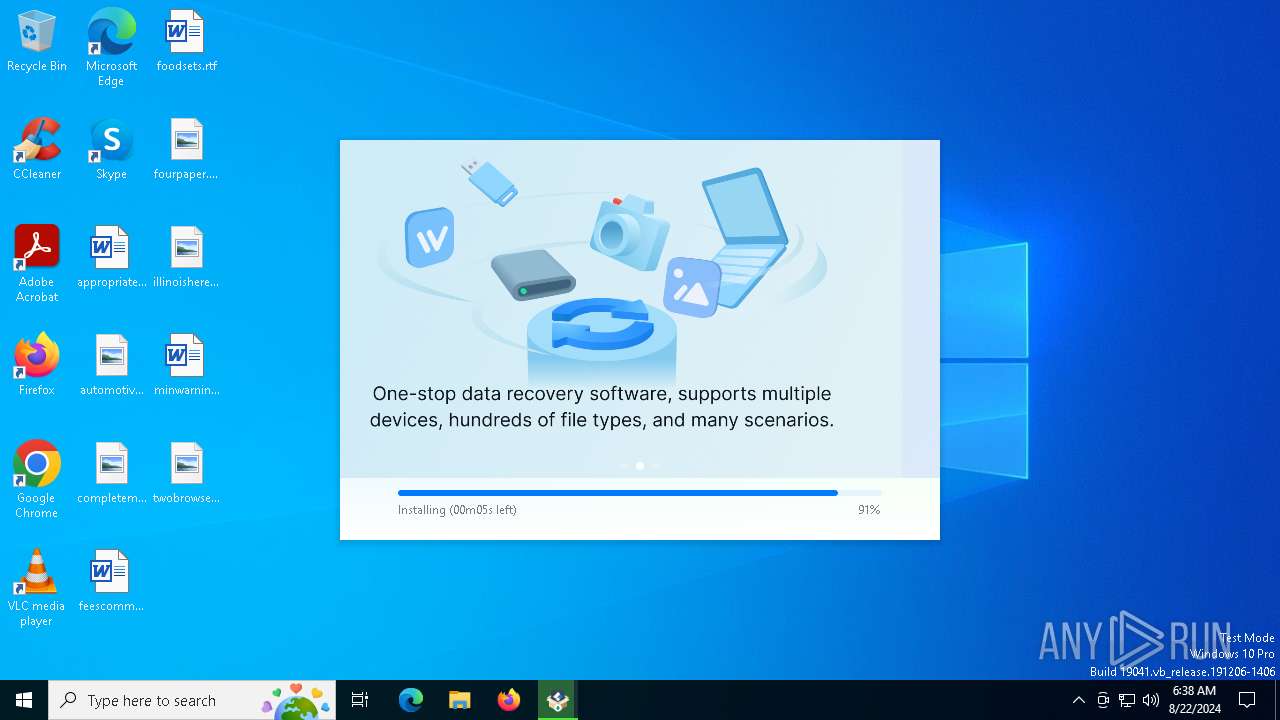Launch Google Chrome desktop shortcut
Image resolution: width=1280 pixels, height=720 pixels.
pos(36,480)
